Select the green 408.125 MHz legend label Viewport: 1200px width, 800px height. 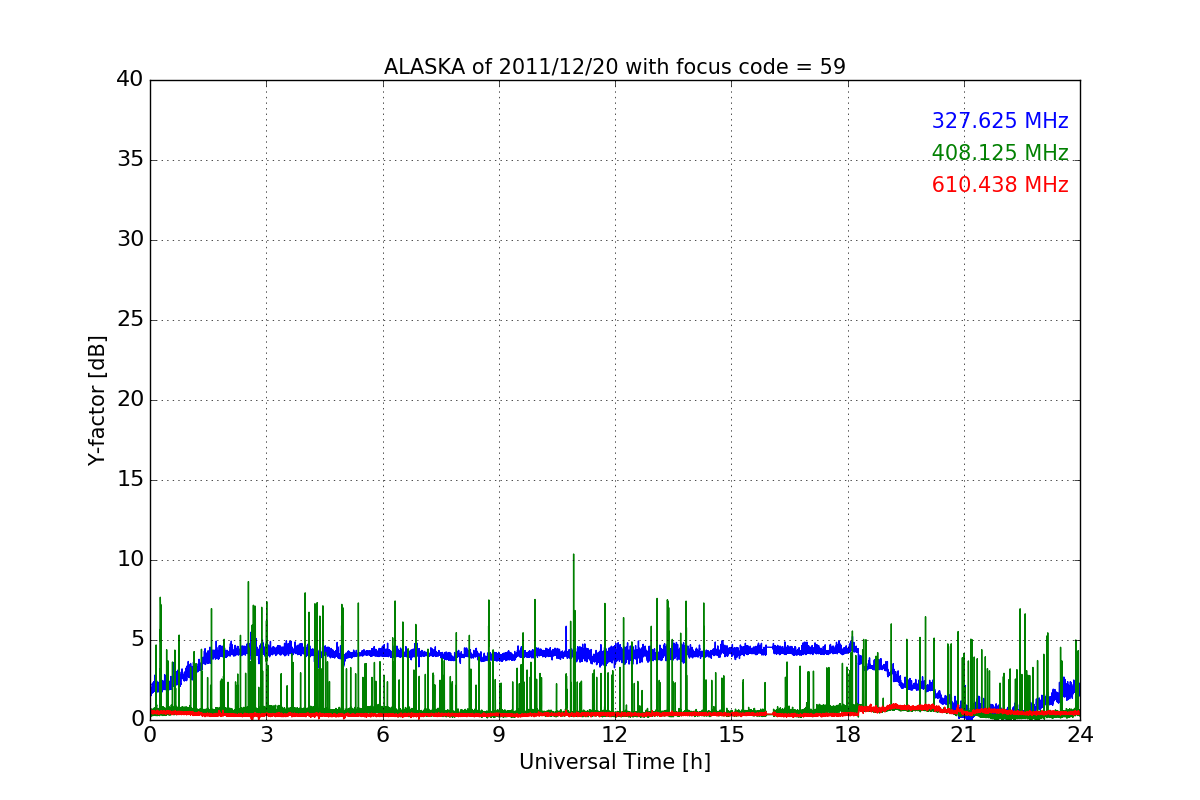[x=1000, y=153]
